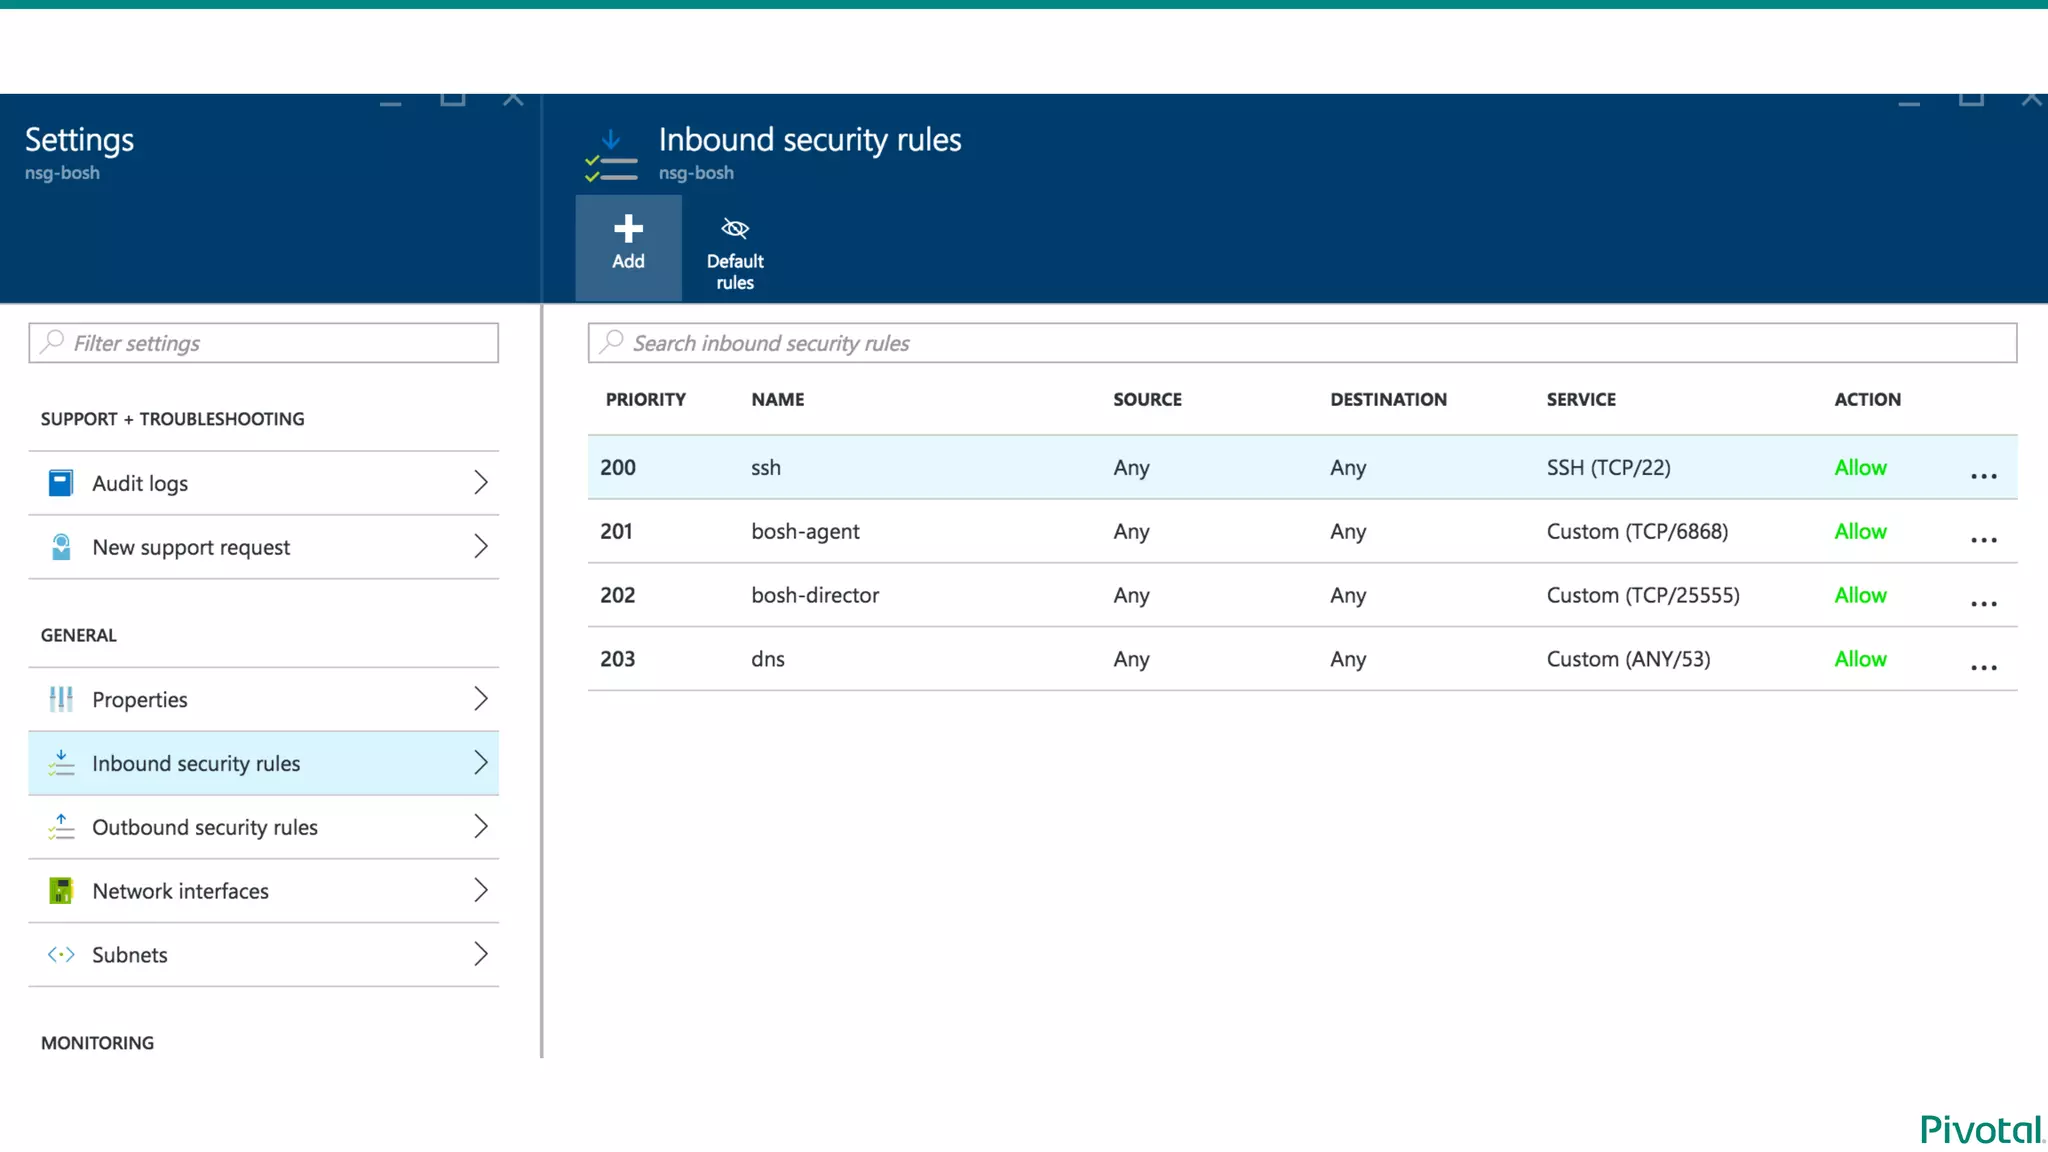This screenshot has height=1152, width=2048.
Task: Click Network interfaces green icon
Action: tap(61, 891)
